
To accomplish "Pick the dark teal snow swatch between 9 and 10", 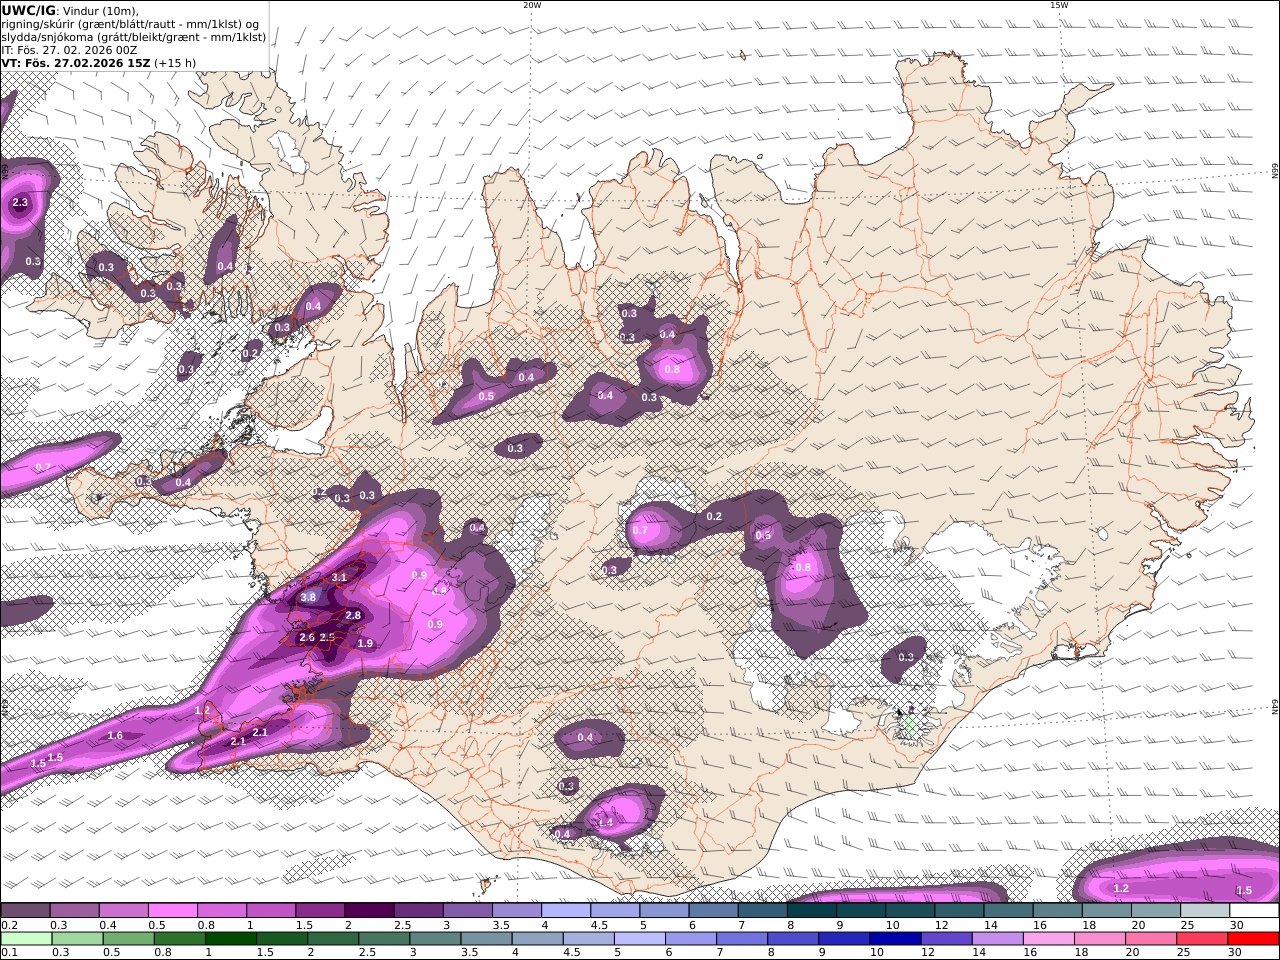I will click(860, 911).
